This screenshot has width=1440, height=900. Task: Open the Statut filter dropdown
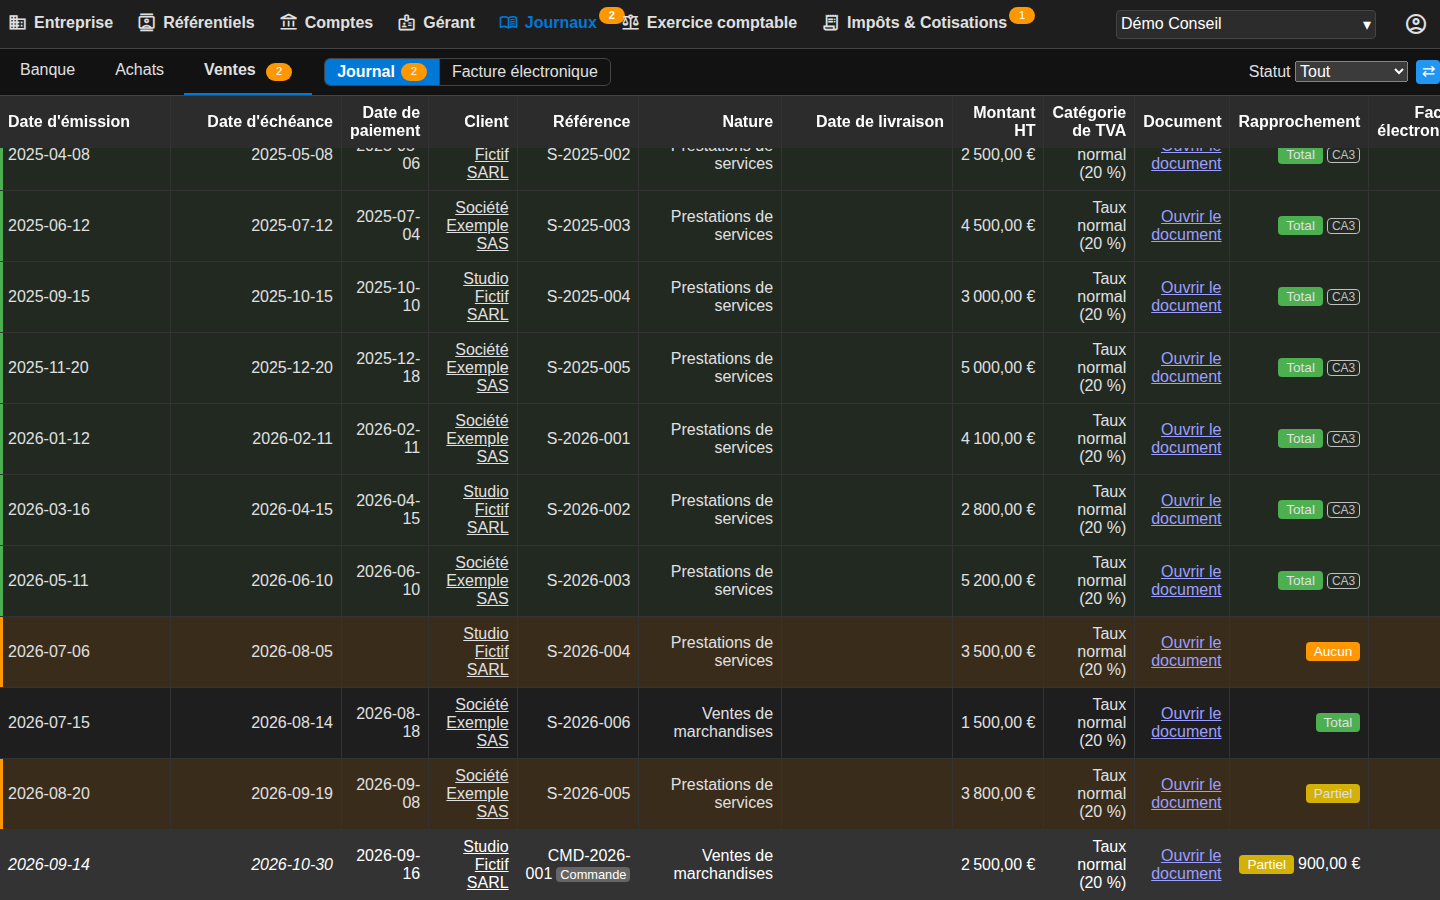tap(1351, 71)
